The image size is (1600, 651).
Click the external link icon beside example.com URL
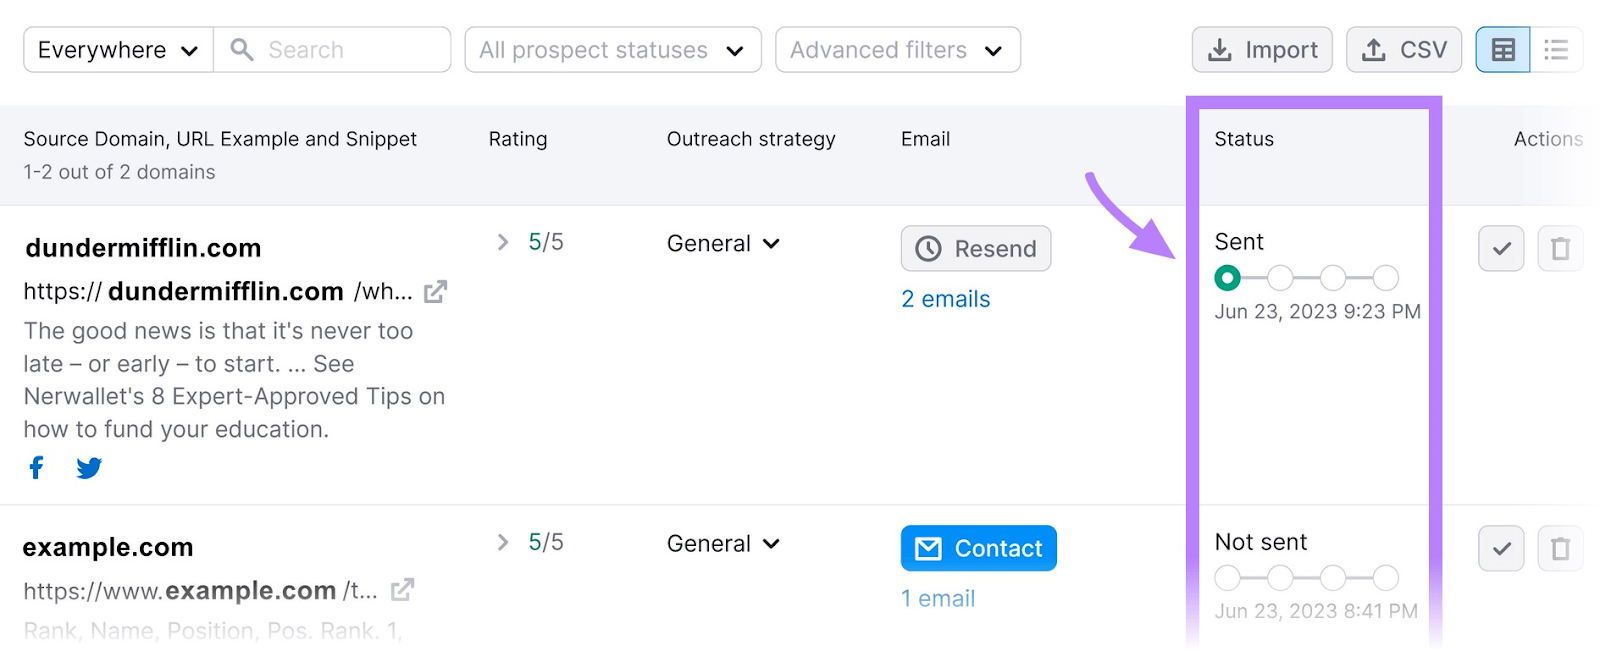[400, 591]
